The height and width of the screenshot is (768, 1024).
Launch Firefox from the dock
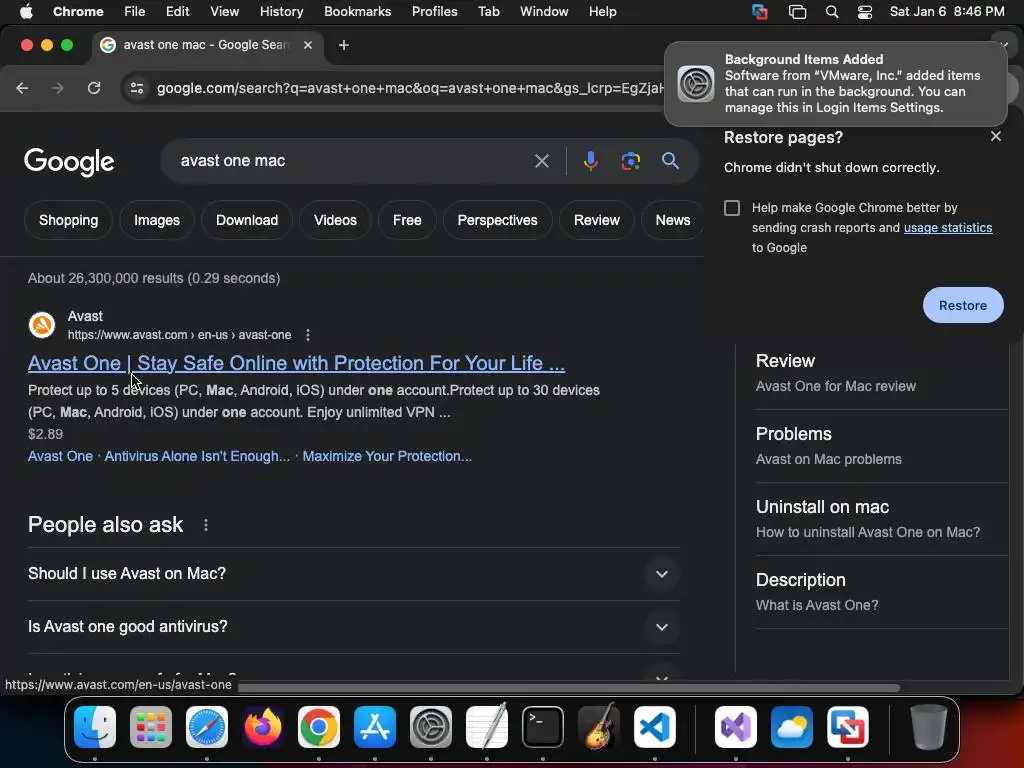pos(263,727)
